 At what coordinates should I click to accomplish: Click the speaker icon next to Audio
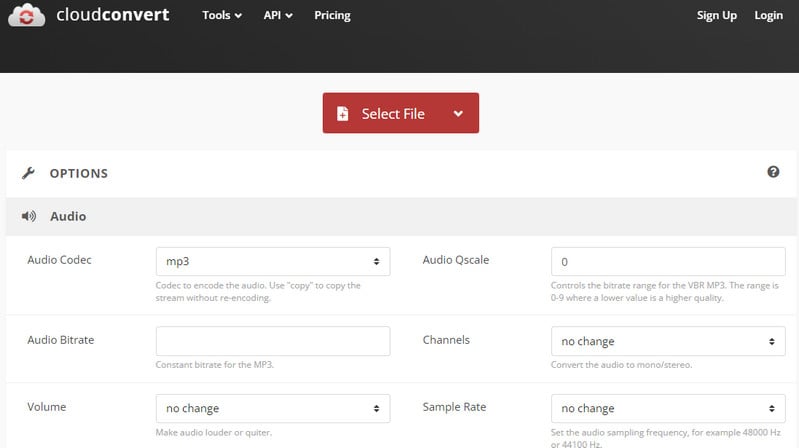(x=29, y=216)
